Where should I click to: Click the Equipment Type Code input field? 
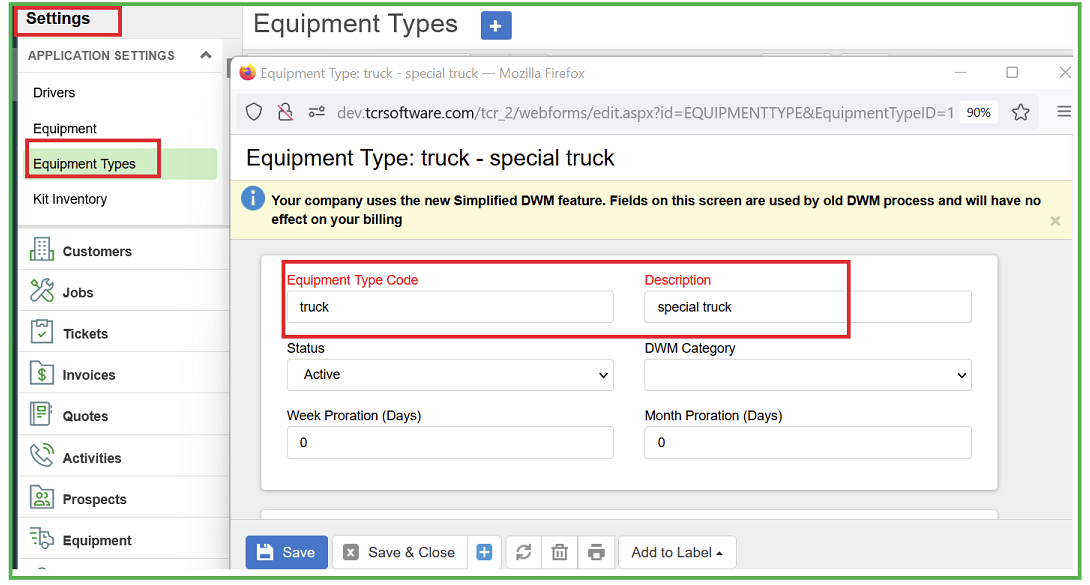pos(450,307)
